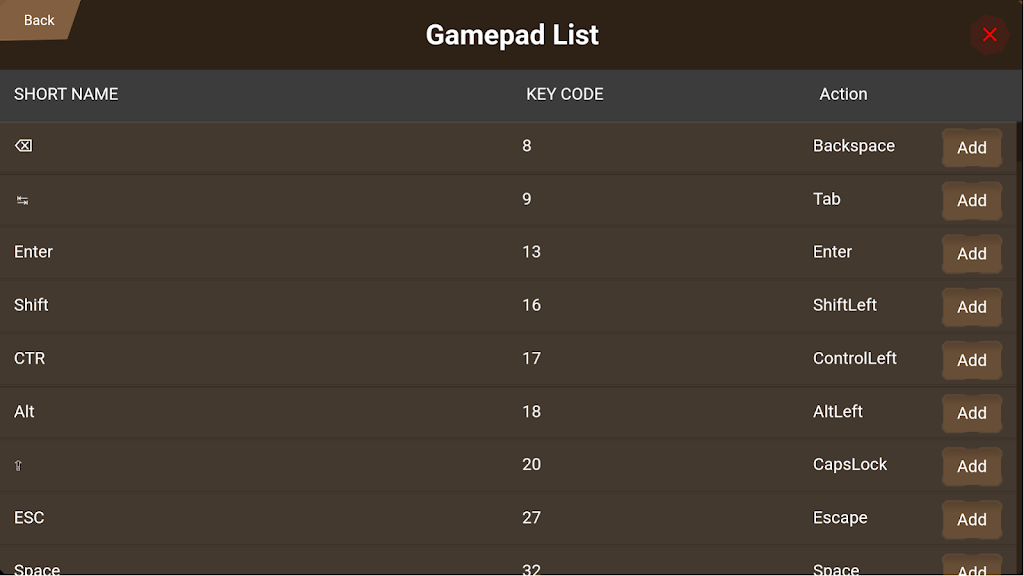1024x576 pixels.
Task: Add the Backspace key action
Action: click(x=971, y=148)
